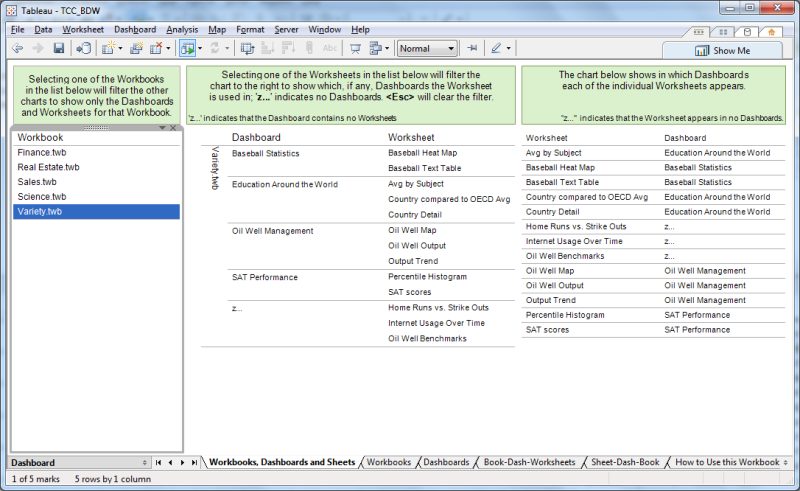Jump to first sheet tab arrow

(159, 462)
